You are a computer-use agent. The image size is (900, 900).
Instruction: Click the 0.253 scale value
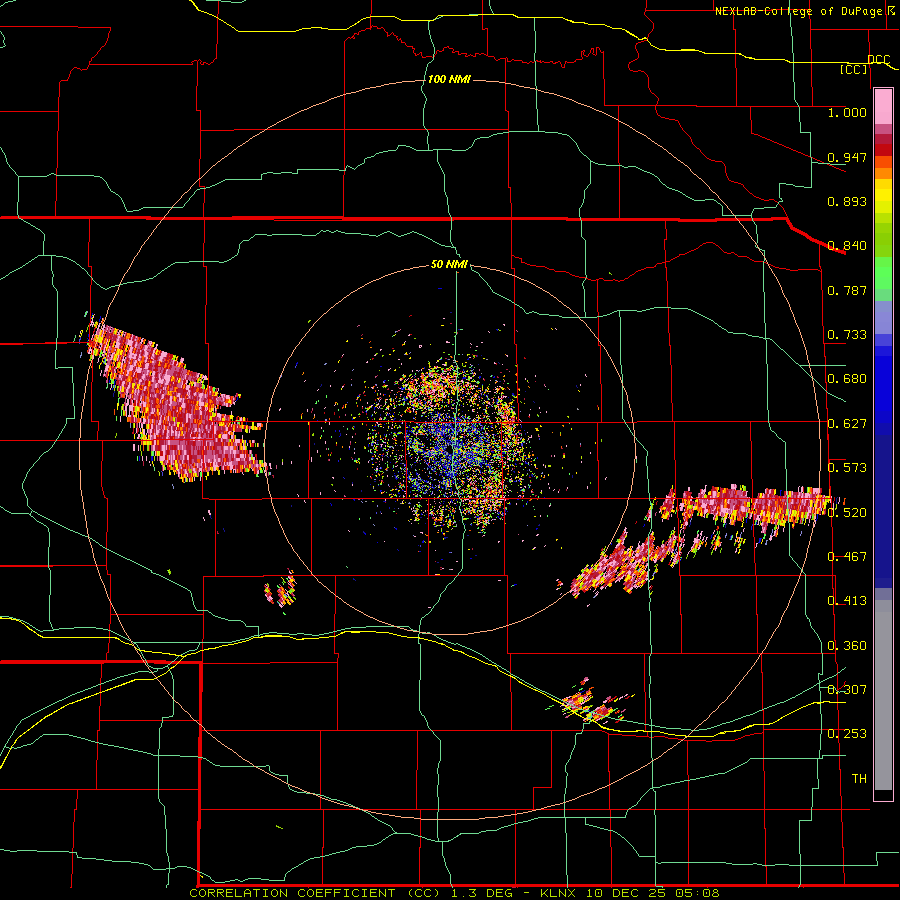tap(847, 734)
